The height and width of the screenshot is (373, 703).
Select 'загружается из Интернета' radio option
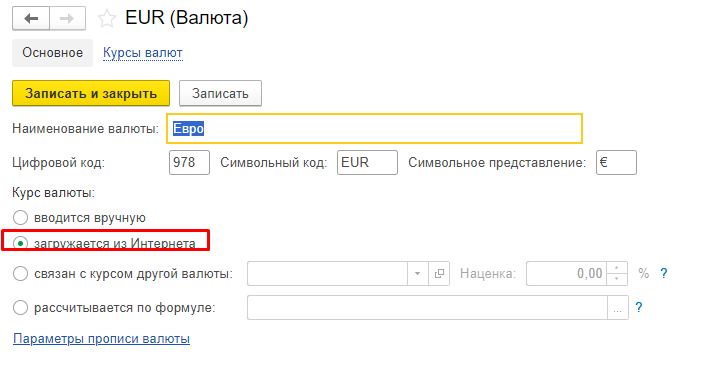click(x=20, y=243)
